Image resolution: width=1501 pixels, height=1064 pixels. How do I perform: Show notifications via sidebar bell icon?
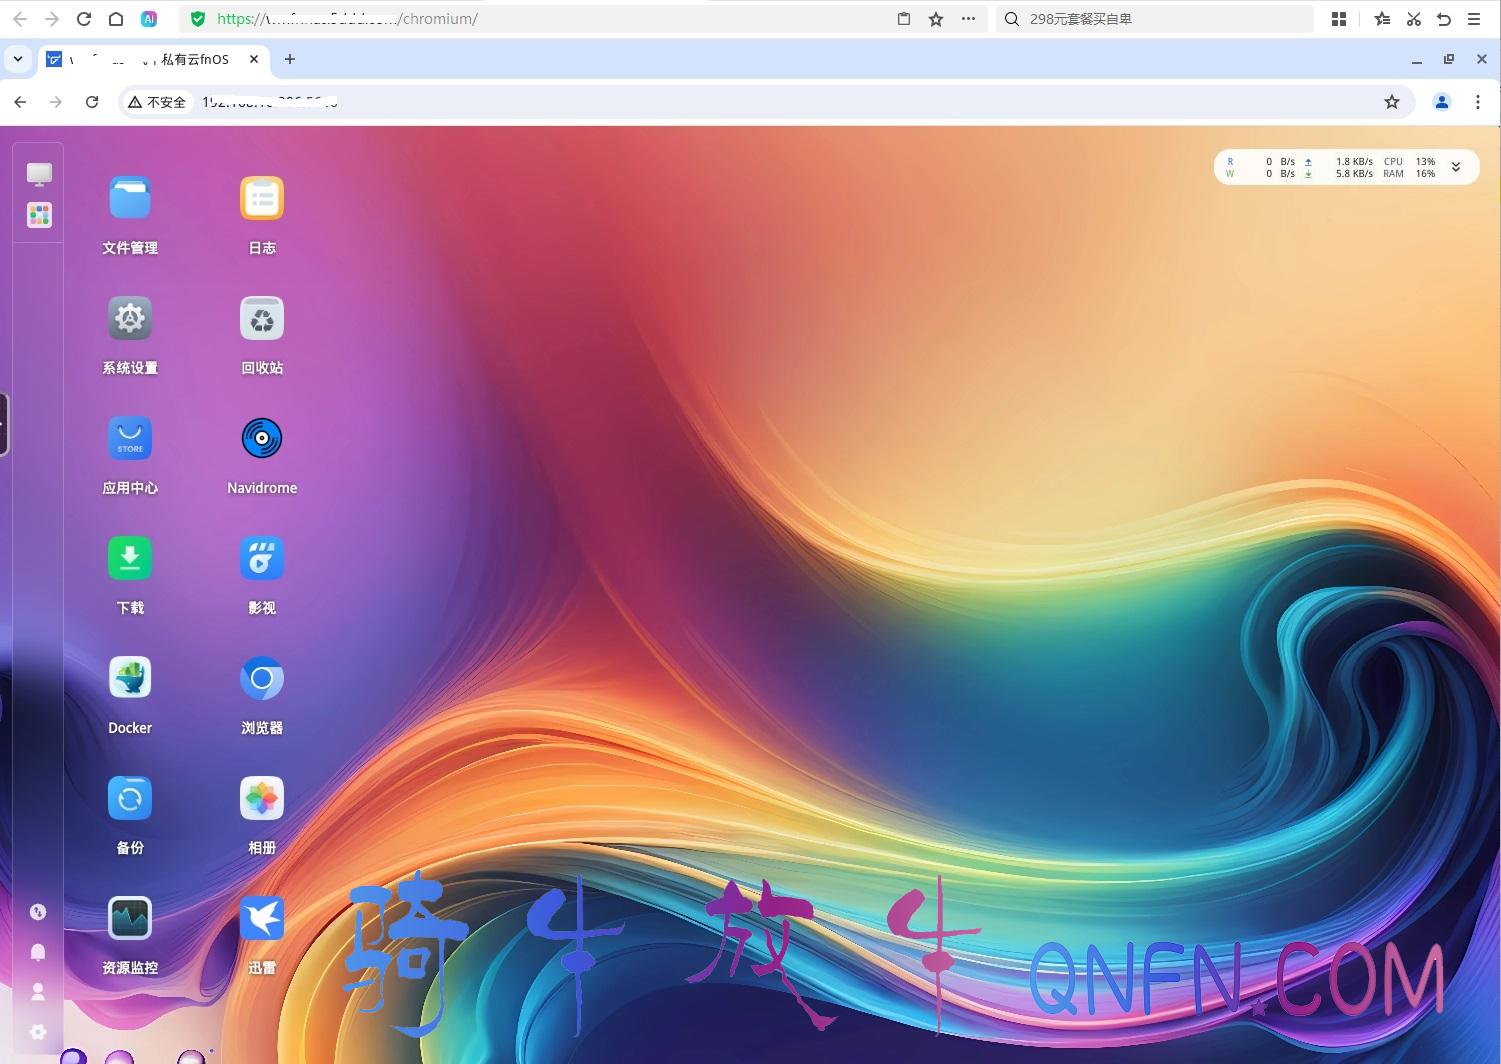click(x=38, y=952)
